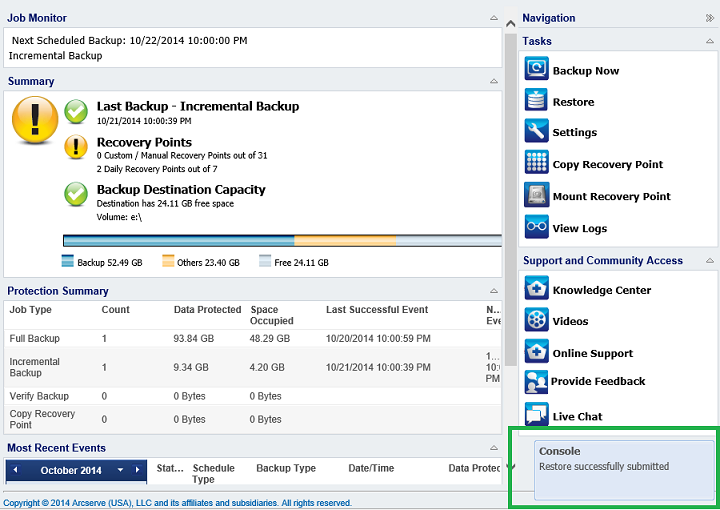Click the View Logs glasses icon

(x=536, y=227)
